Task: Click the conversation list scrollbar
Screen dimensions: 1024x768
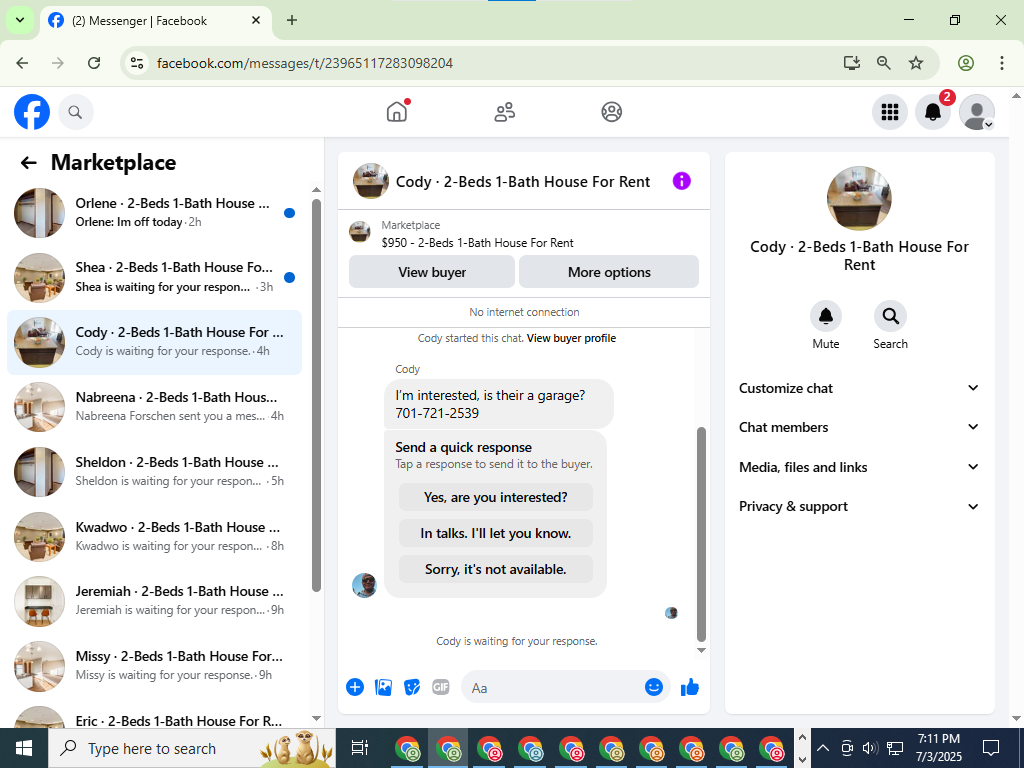Action: pyautogui.click(x=317, y=395)
